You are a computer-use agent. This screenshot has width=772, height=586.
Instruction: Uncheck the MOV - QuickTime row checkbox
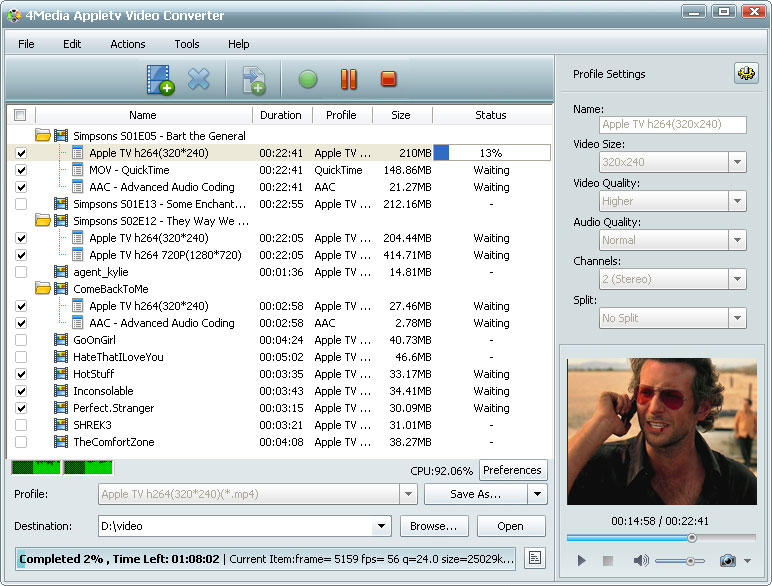21,170
